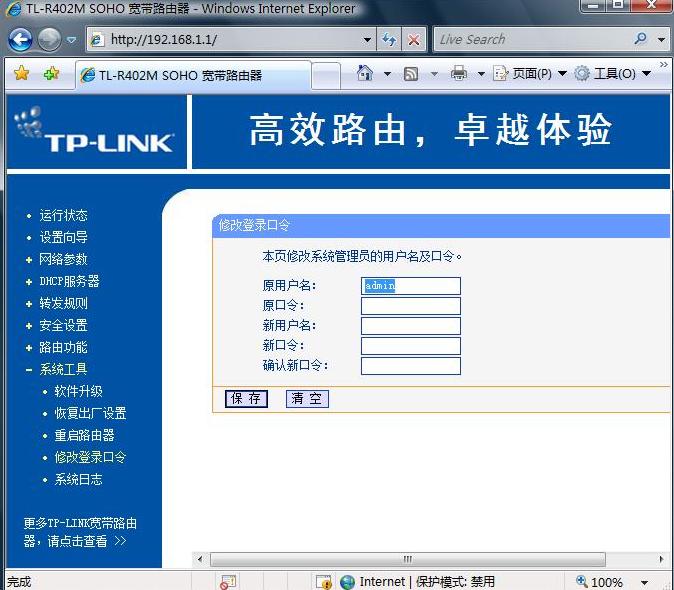
Task: Open 软件升级 submenu item
Action: tap(79, 391)
